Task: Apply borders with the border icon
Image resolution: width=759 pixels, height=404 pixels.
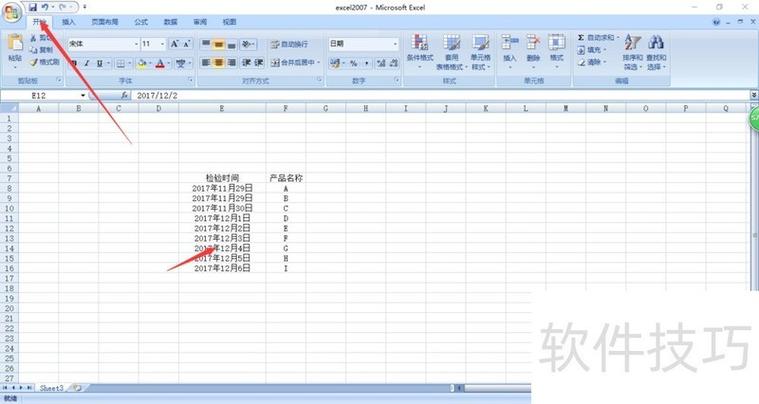Action: click(121, 63)
